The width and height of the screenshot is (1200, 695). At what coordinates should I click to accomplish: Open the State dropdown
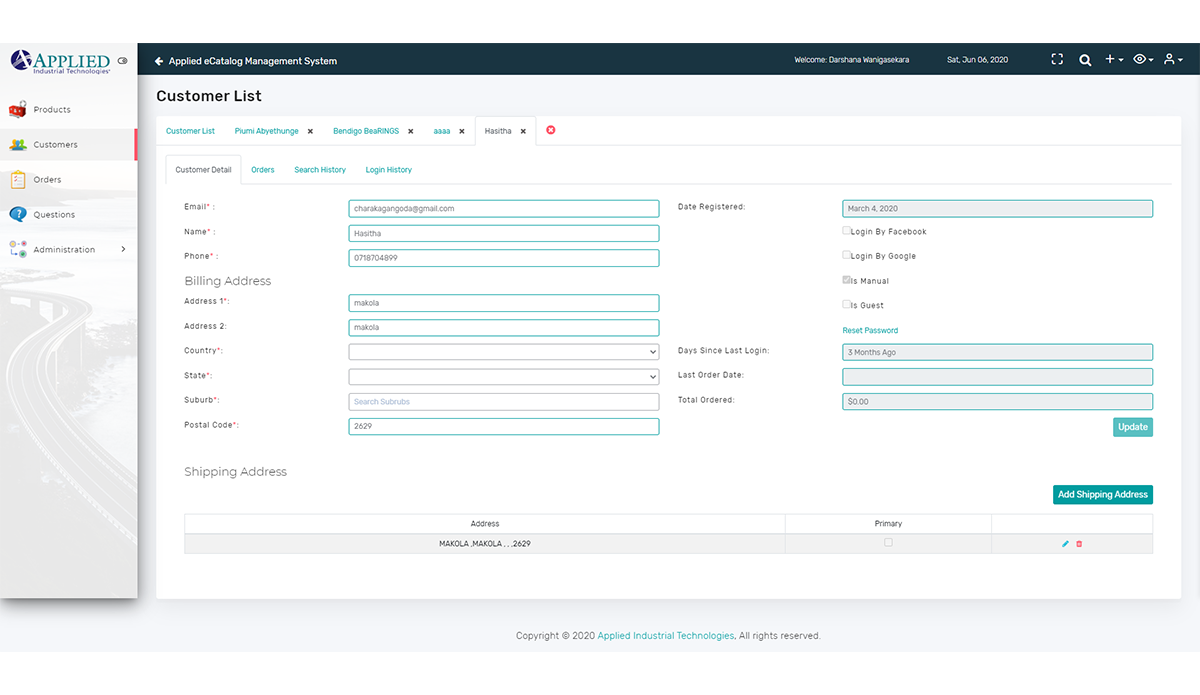pyautogui.click(x=503, y=377)
